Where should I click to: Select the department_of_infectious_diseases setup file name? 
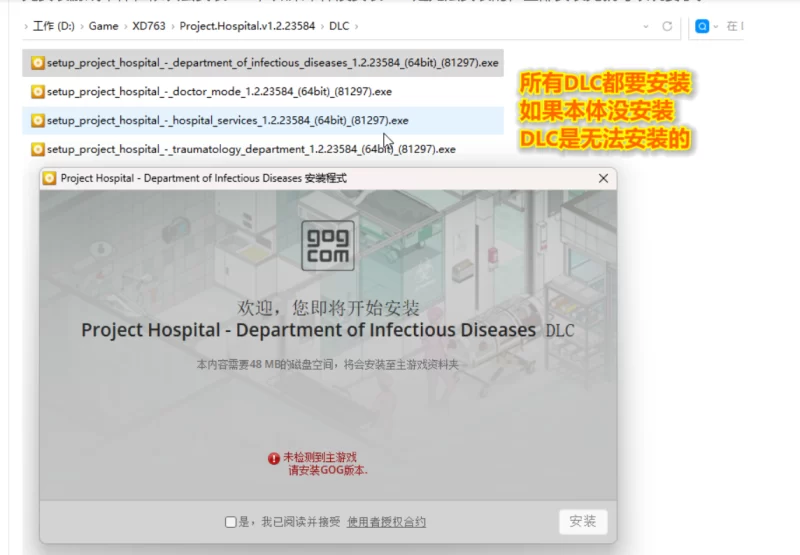(273, 63)
